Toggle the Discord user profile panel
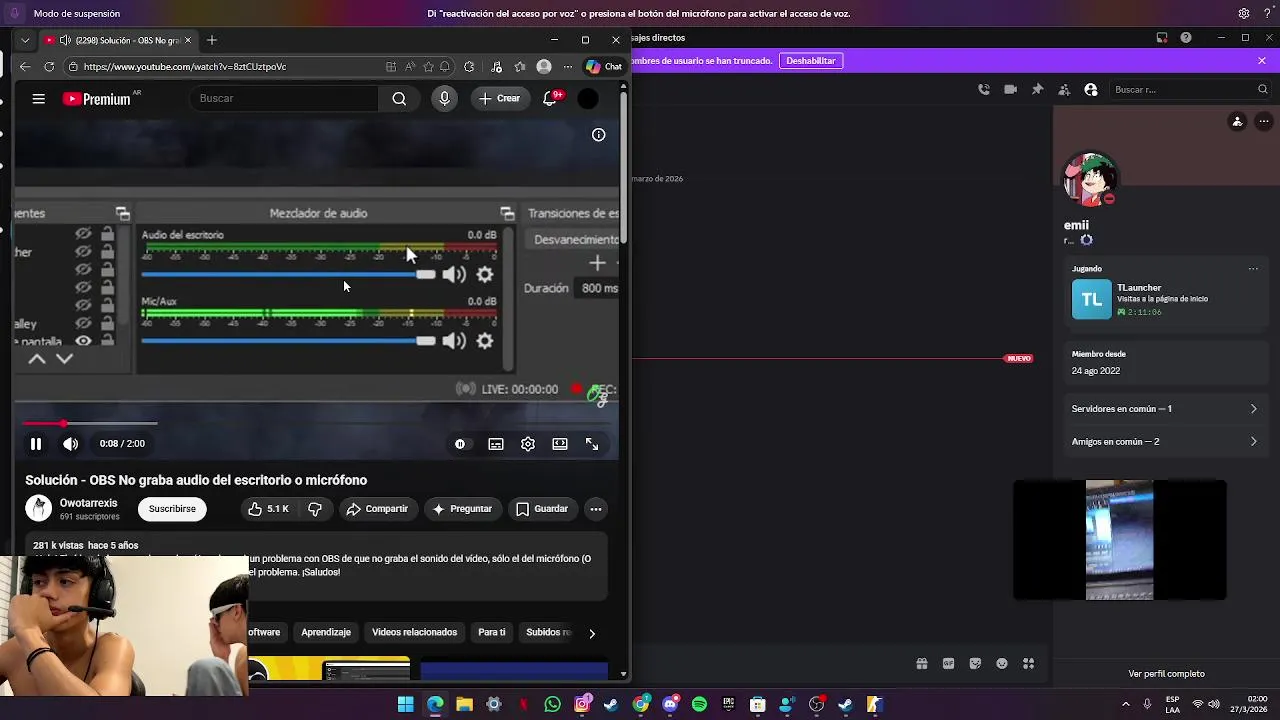This screenshot has height=720, width=1280. tap(1091, 89)
